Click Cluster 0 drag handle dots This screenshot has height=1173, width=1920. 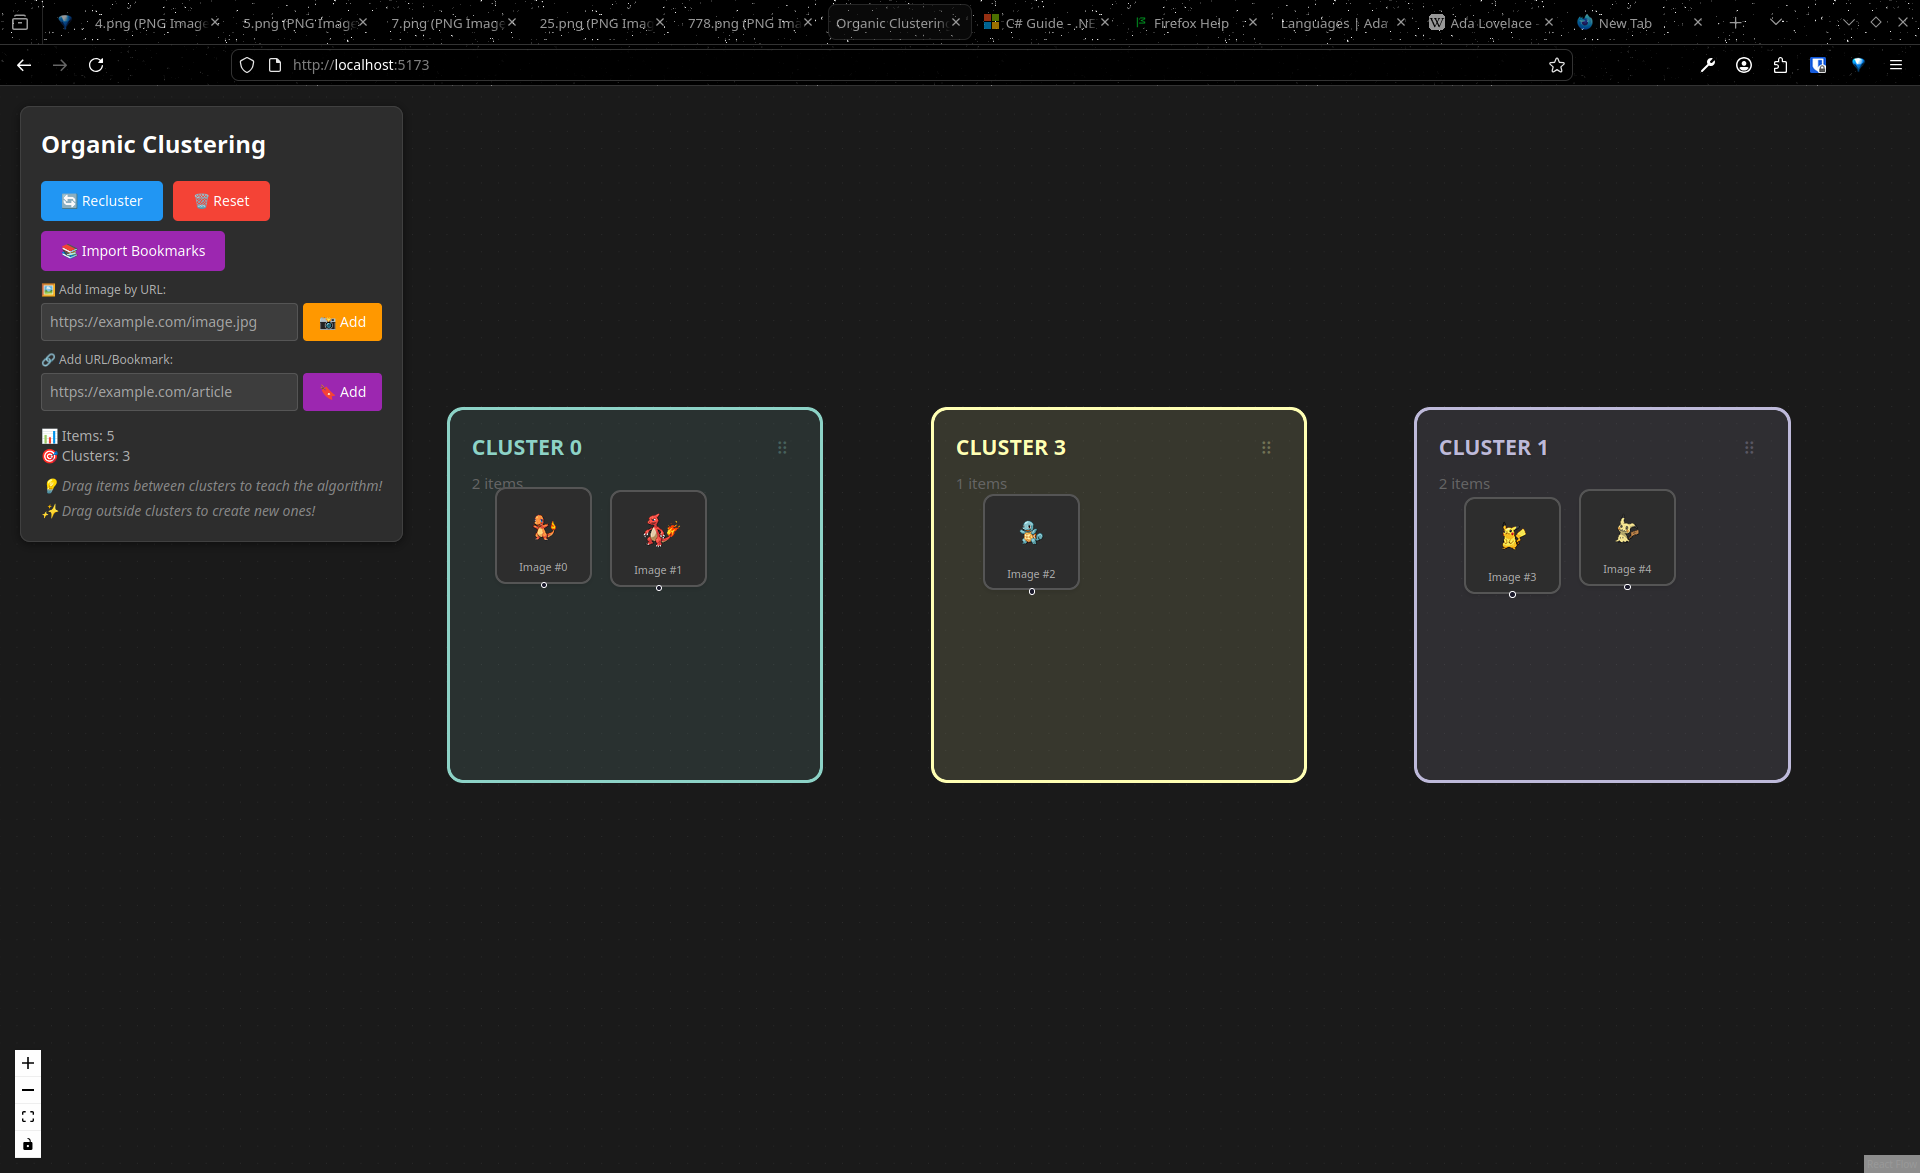point(782,448)
